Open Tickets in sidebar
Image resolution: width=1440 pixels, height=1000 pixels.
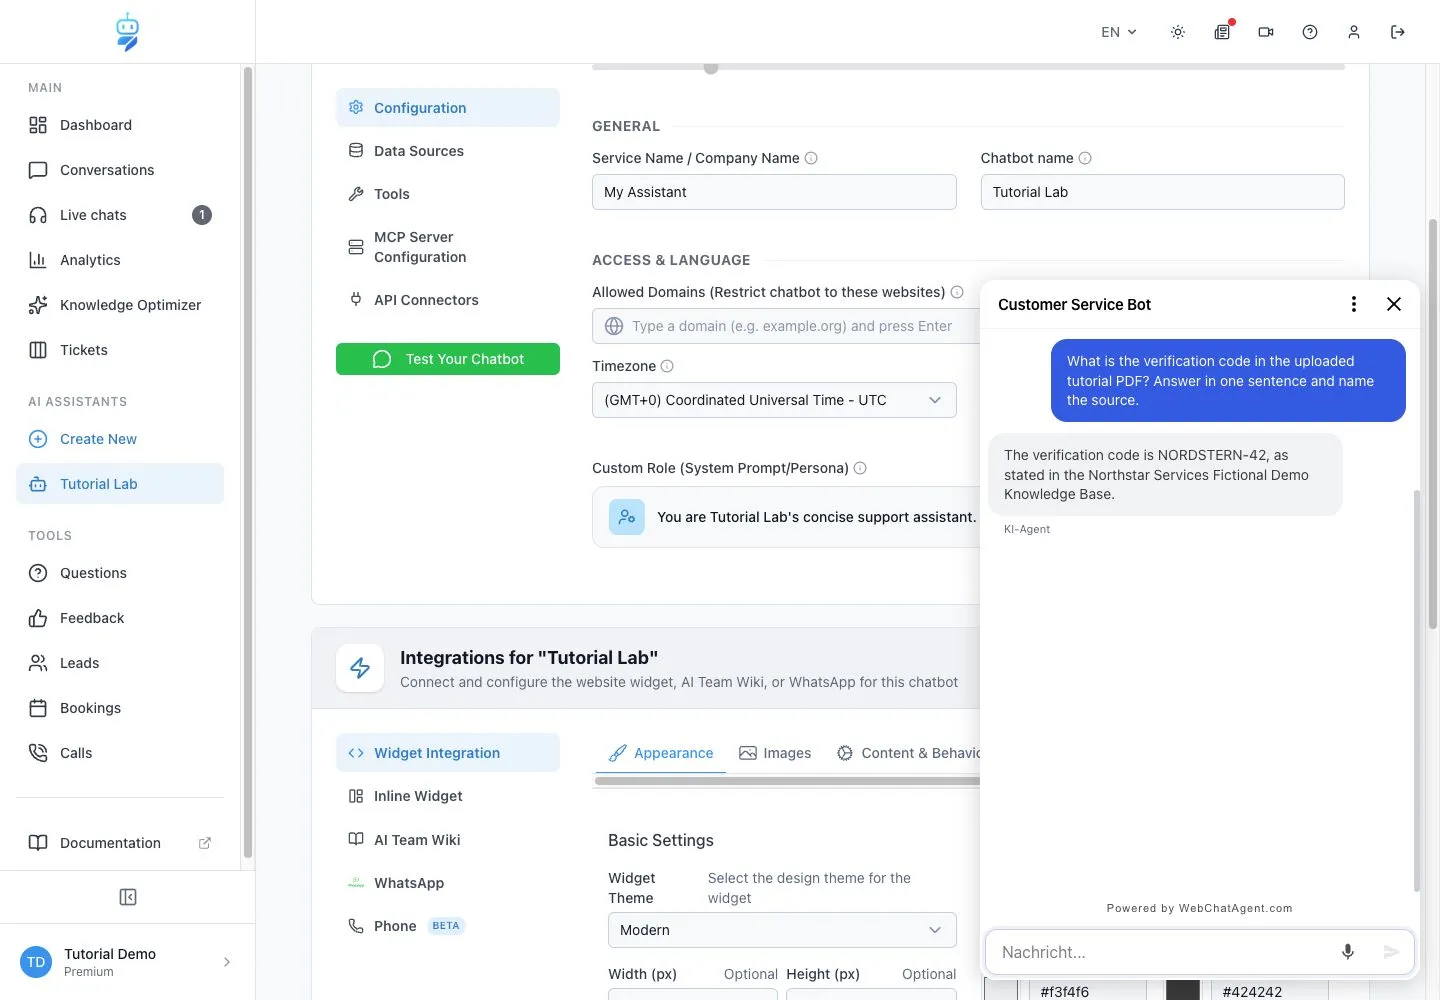[120, 350]
